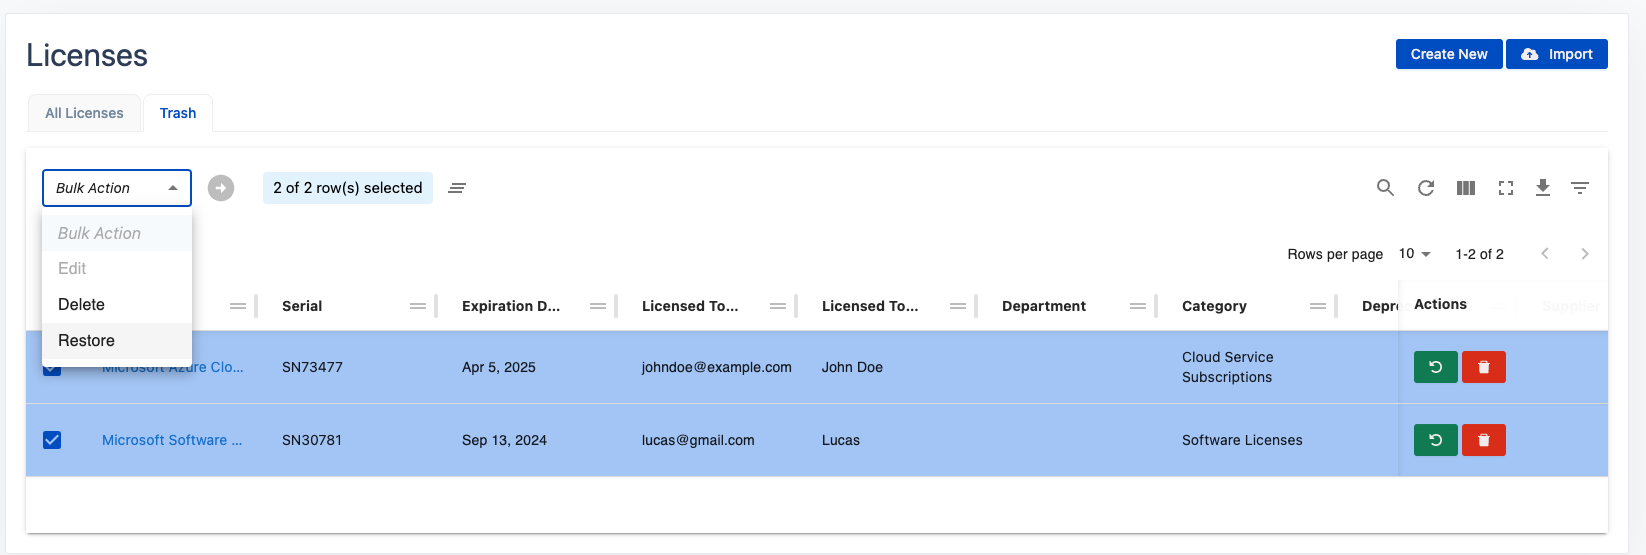1646x555 pixels.
Task: Permanently delete the John Doe license row
Action: coord(1483,367)
